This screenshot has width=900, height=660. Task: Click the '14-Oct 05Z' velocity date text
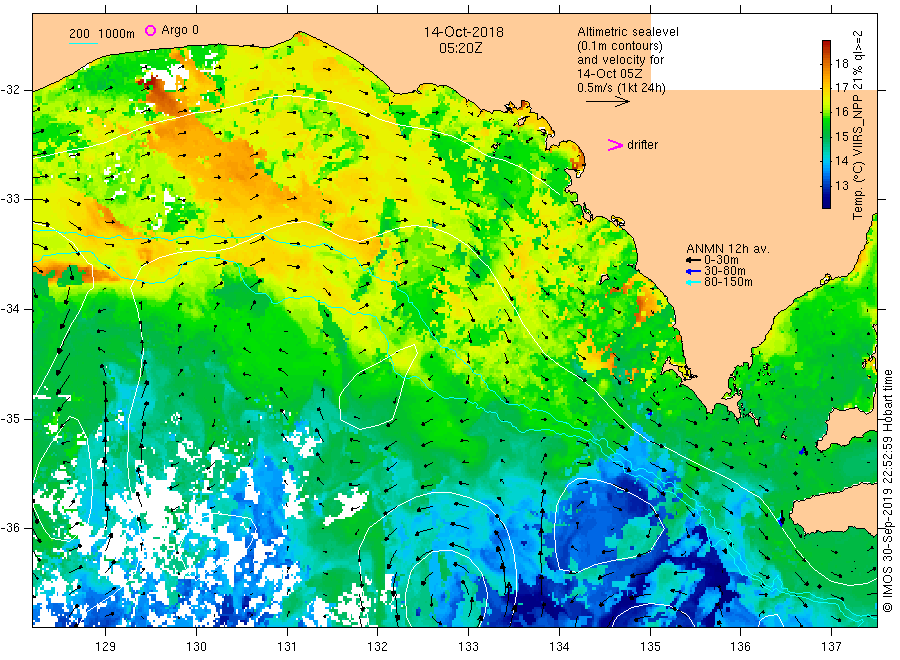click(x=610, y=73)
